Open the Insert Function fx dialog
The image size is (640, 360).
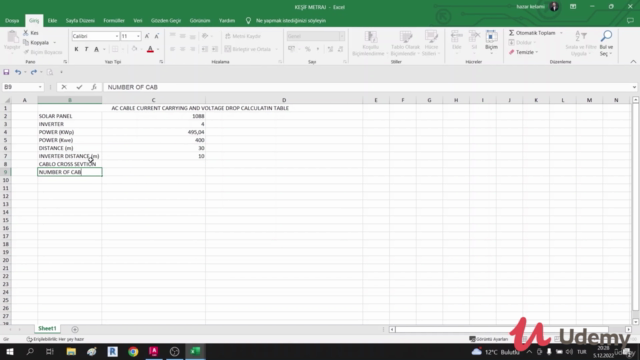tap(94, 87)
